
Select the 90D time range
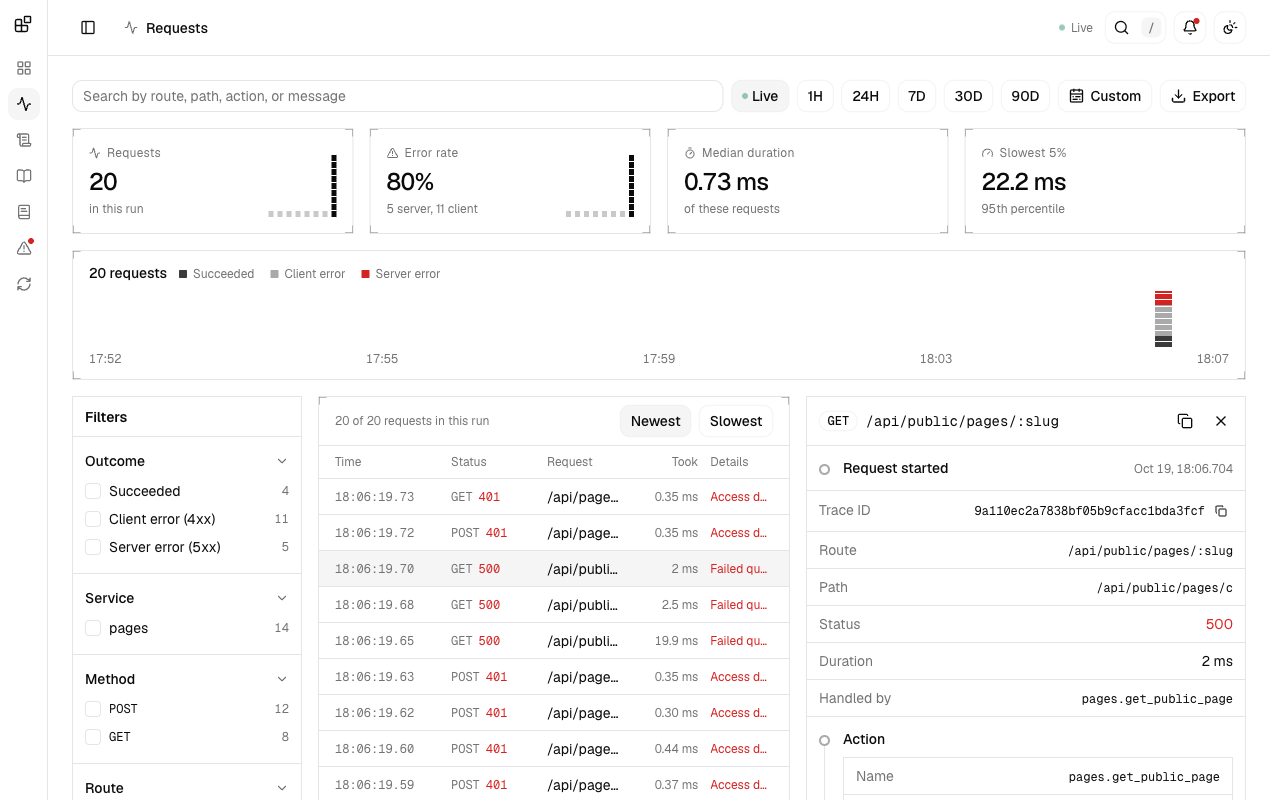coord(1025,96)
